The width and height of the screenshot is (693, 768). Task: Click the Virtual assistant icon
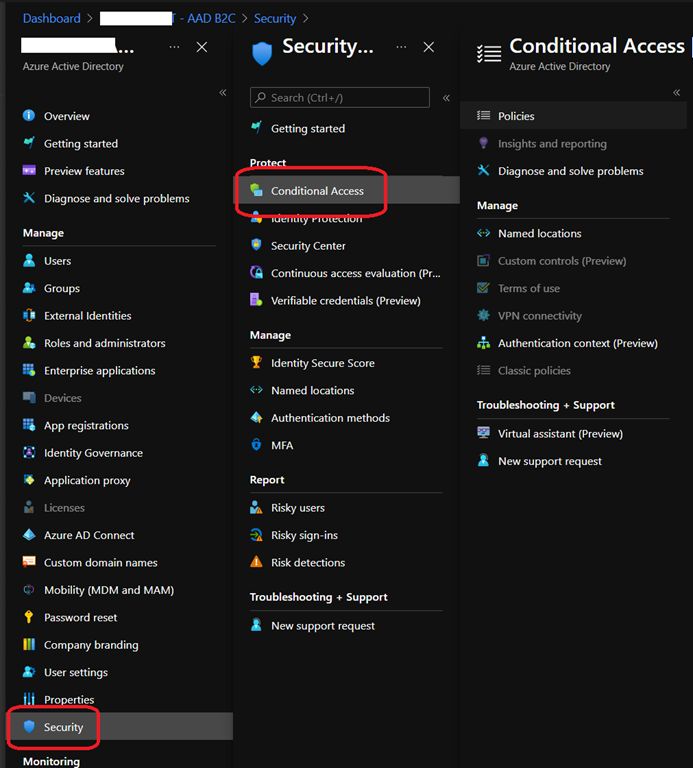point(483,434)
